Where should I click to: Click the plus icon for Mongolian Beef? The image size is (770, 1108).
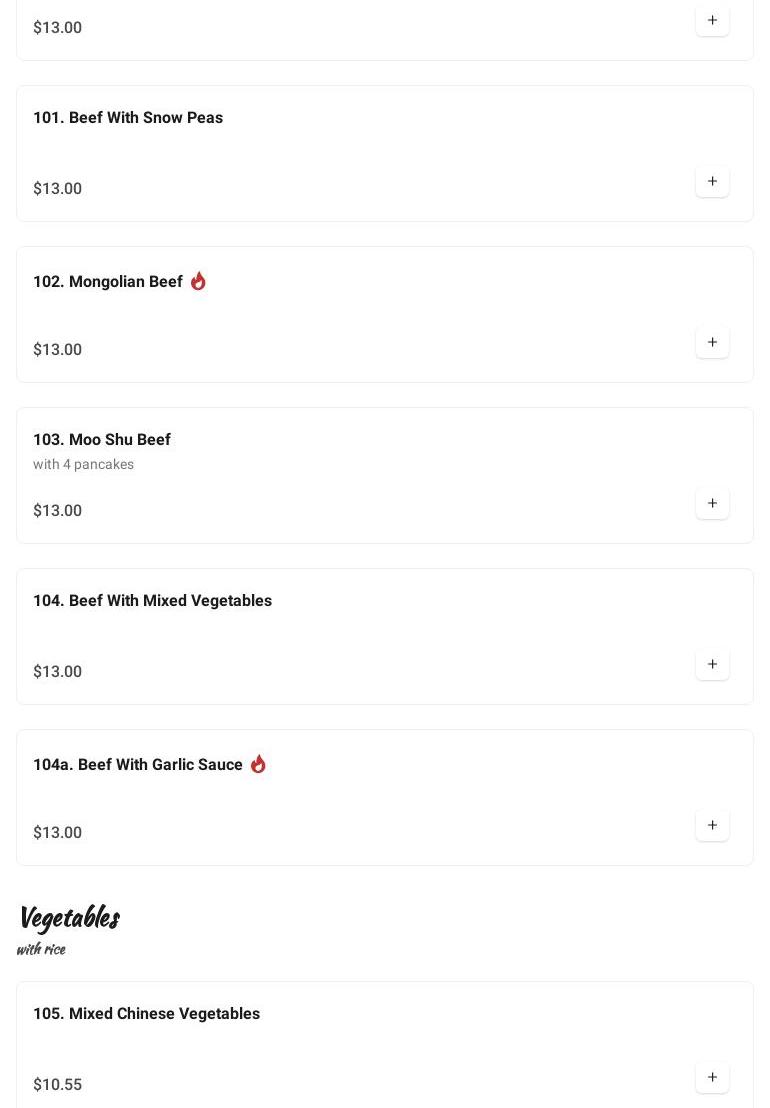coord(712,342)
